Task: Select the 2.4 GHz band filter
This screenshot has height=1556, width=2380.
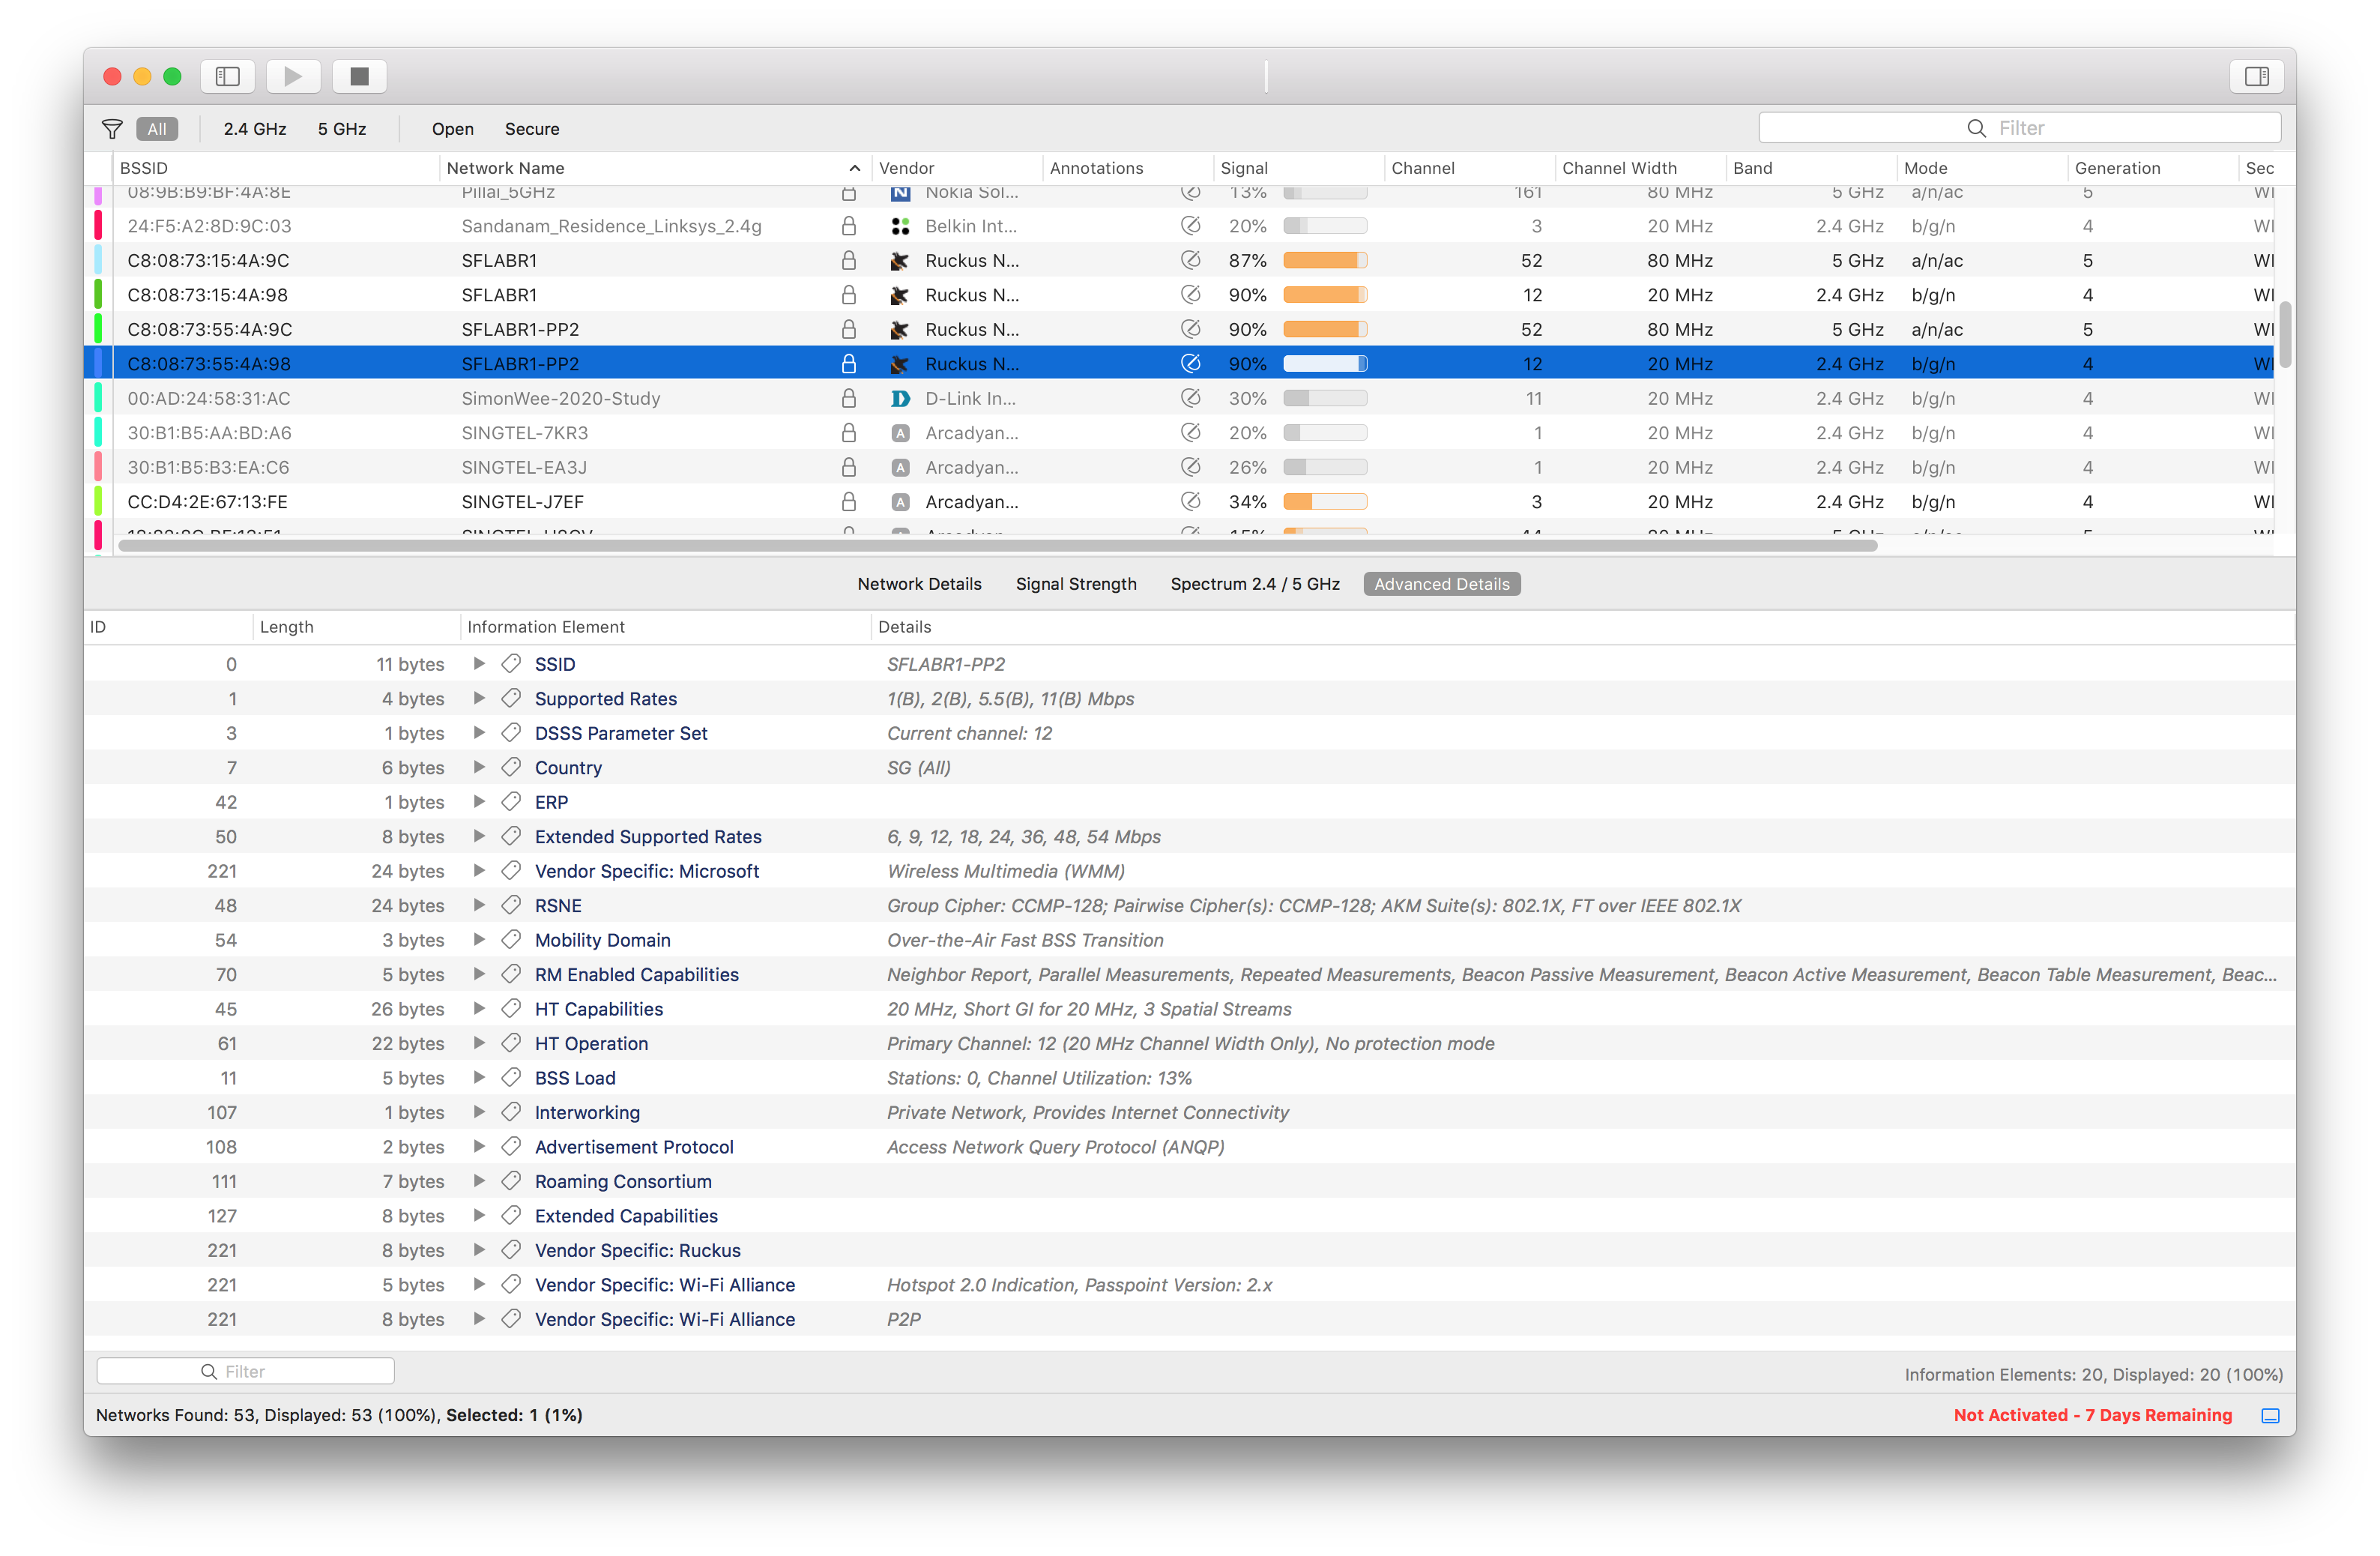Action: (x=257, y=128)
